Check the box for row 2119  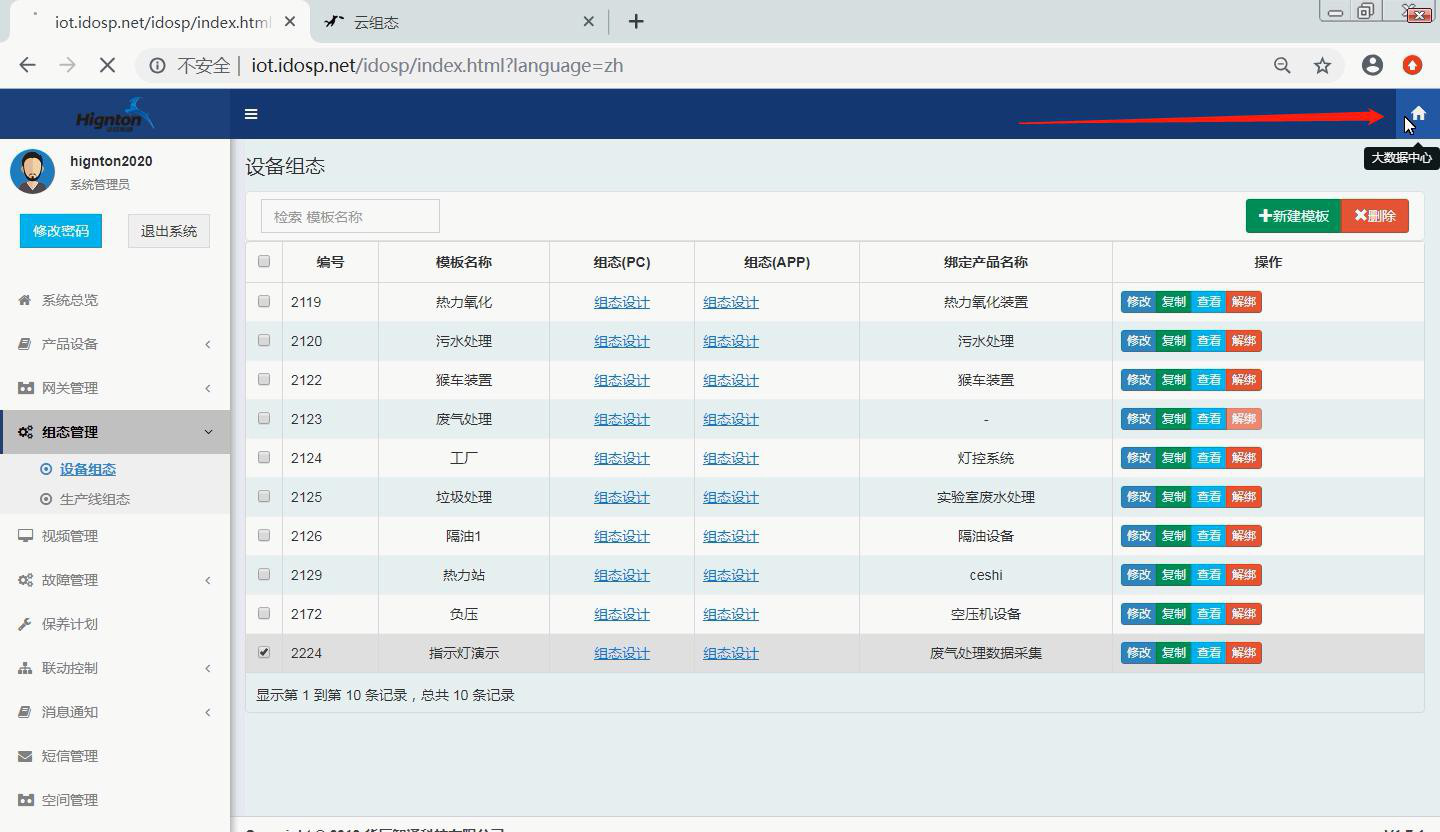coord(264,301)
